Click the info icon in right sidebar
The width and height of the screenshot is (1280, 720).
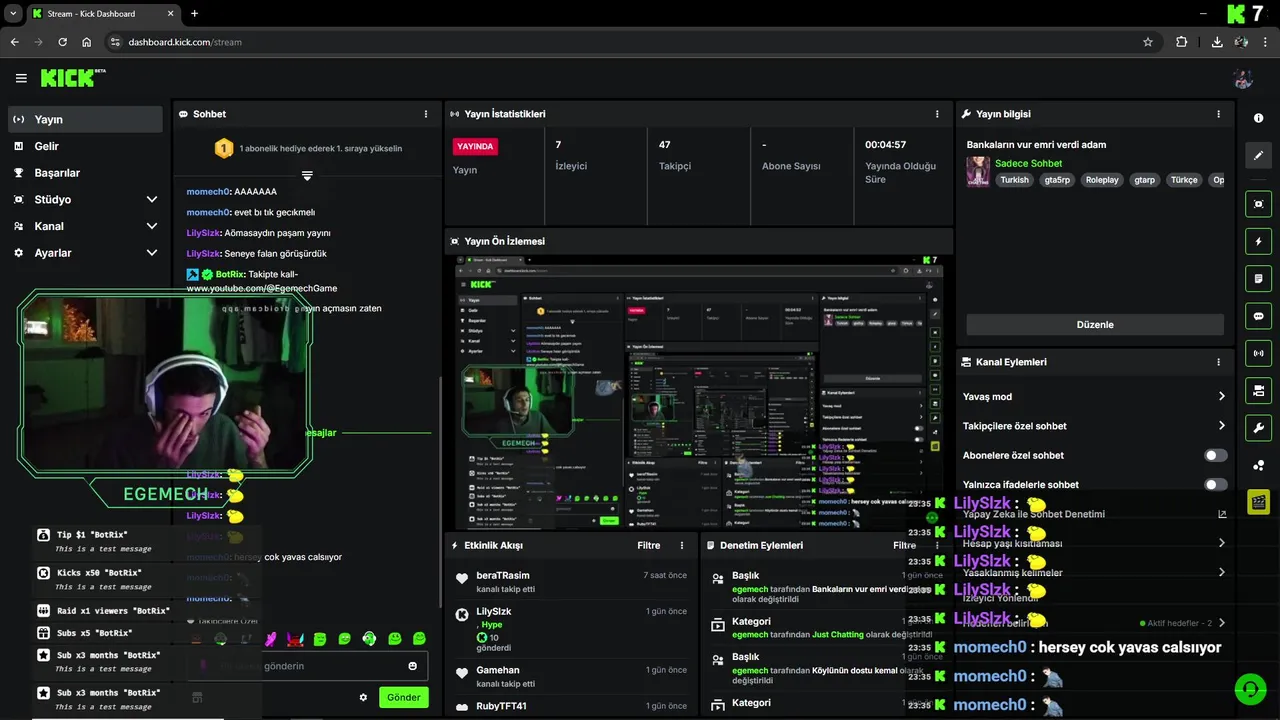pyautogui.click(x=1258, y=118)
